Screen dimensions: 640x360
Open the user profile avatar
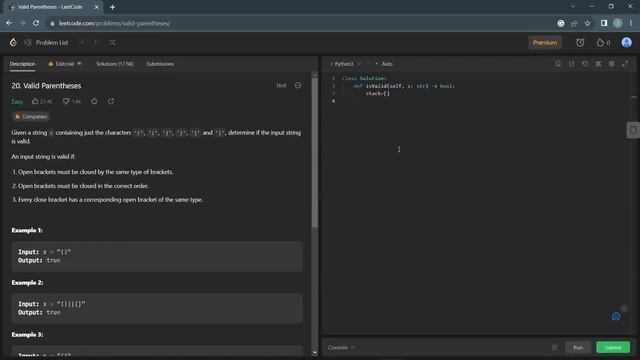pos(627,42)
